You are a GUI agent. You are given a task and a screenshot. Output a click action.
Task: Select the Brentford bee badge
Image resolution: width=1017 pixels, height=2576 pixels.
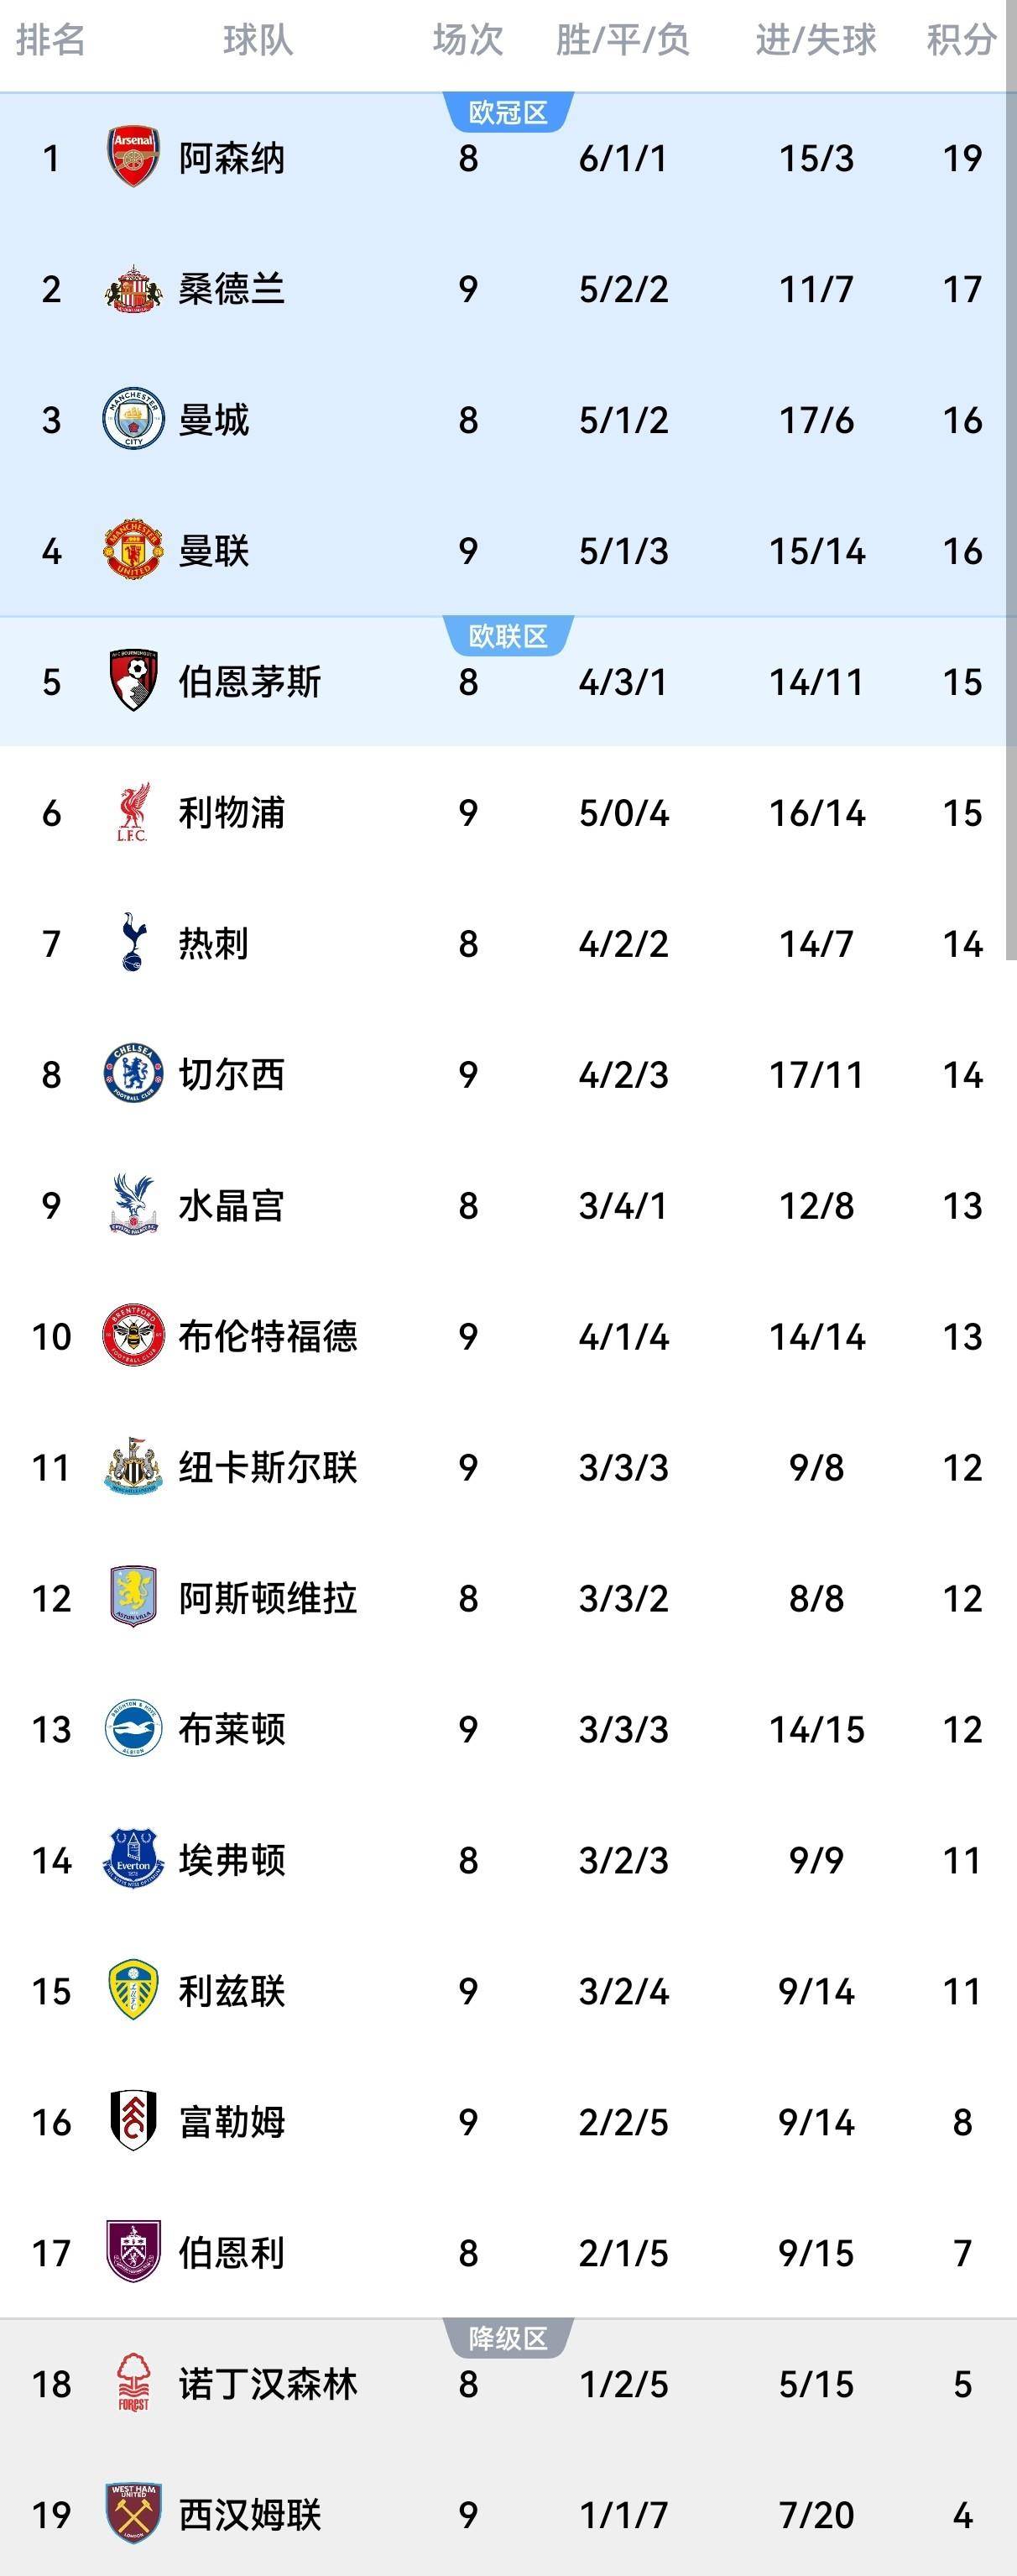point(133,1335)
